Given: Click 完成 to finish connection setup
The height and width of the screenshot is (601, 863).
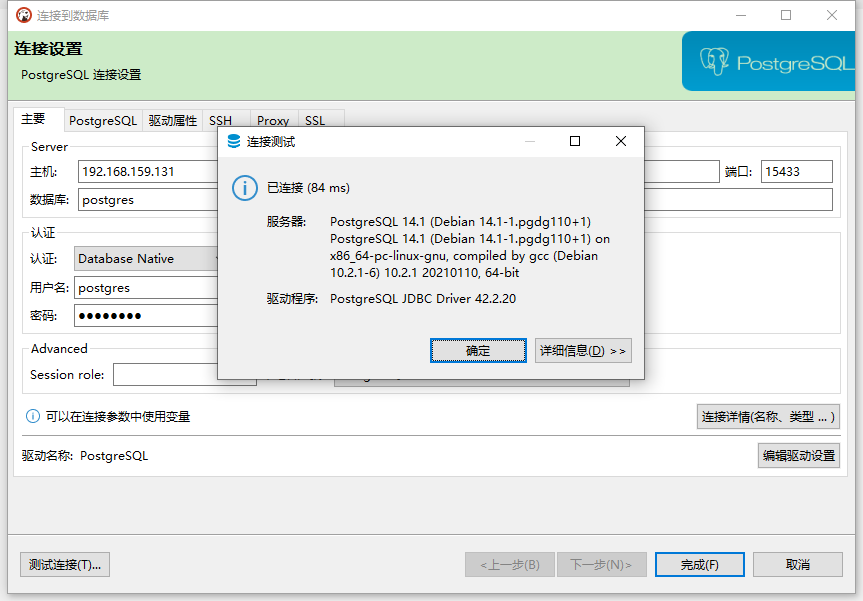Looking at the screenshot, I should click(699, 564).
